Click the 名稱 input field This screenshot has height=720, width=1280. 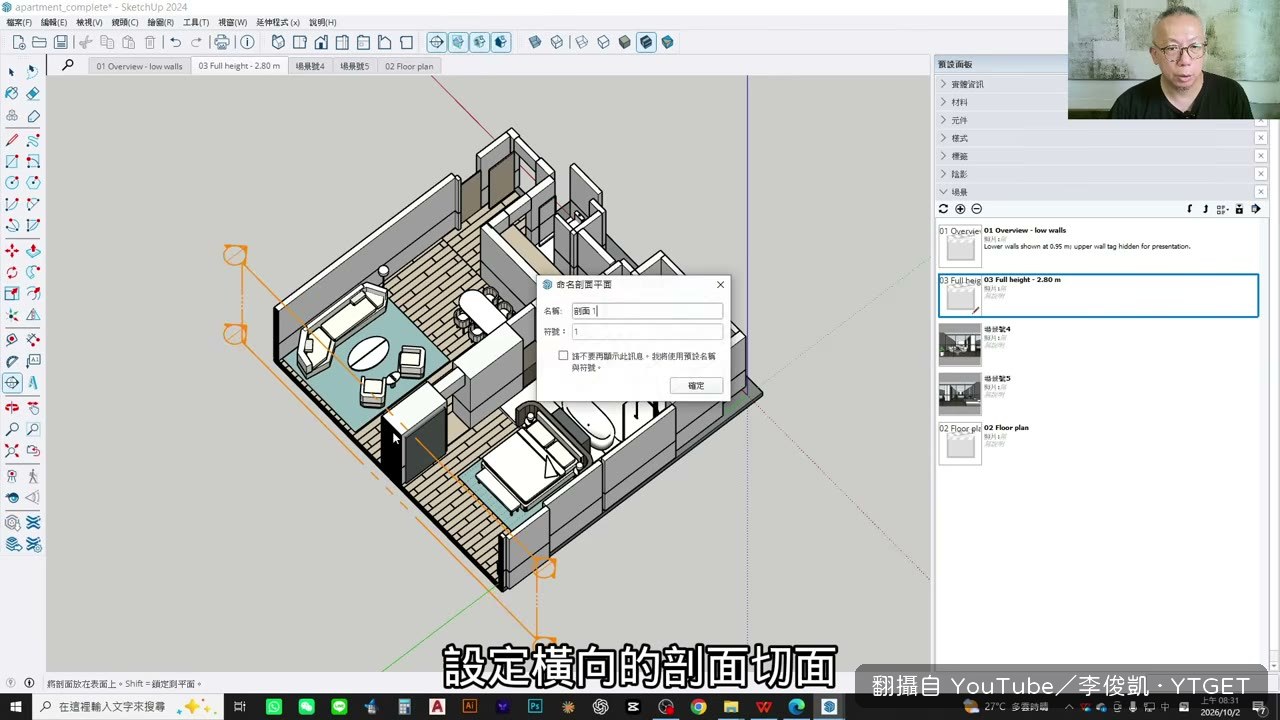tap(647, 311)
